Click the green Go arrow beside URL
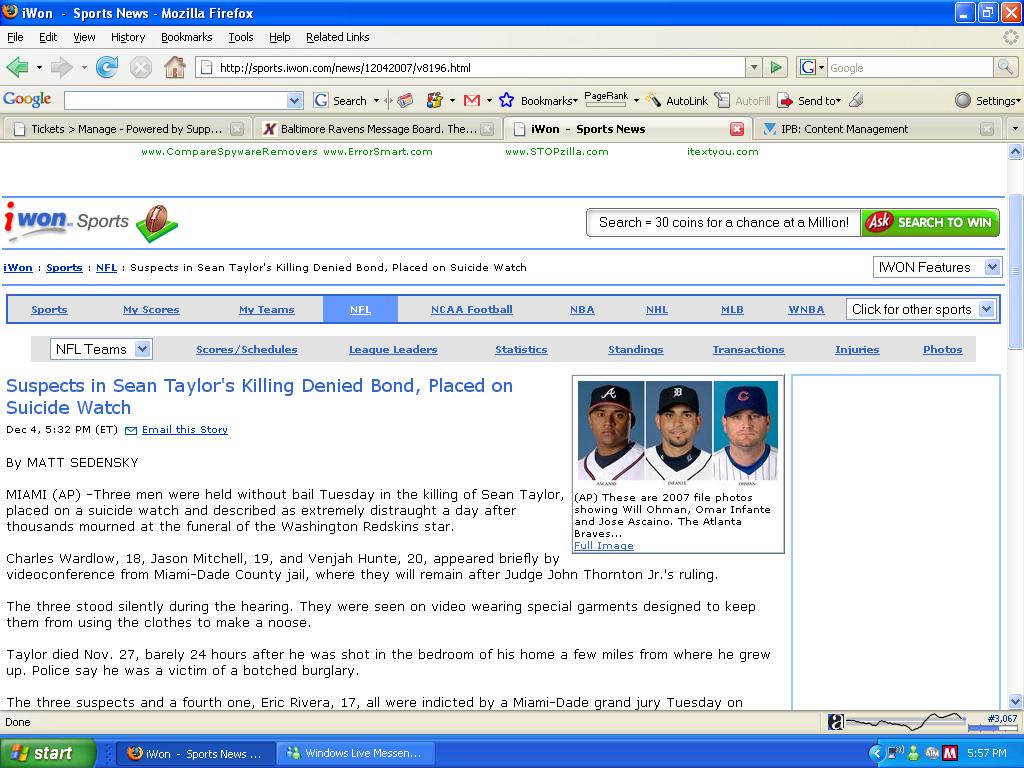Image resolution: width=1024 pixels, height=768 pixels. 776,68
